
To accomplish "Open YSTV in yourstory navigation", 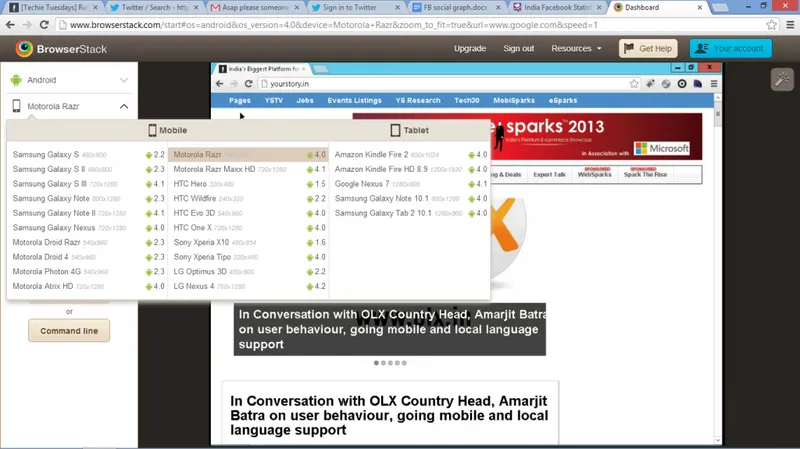I will (273, 101).
